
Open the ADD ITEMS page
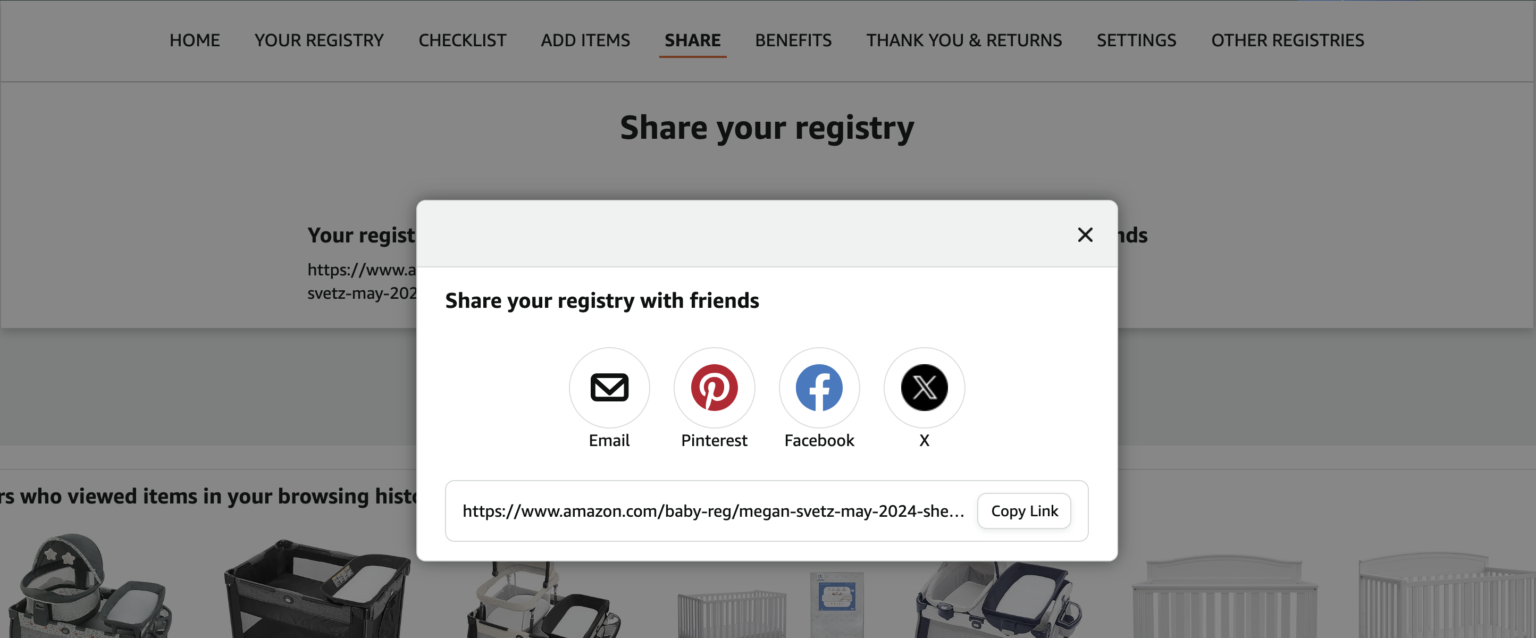tap(585, 40)
